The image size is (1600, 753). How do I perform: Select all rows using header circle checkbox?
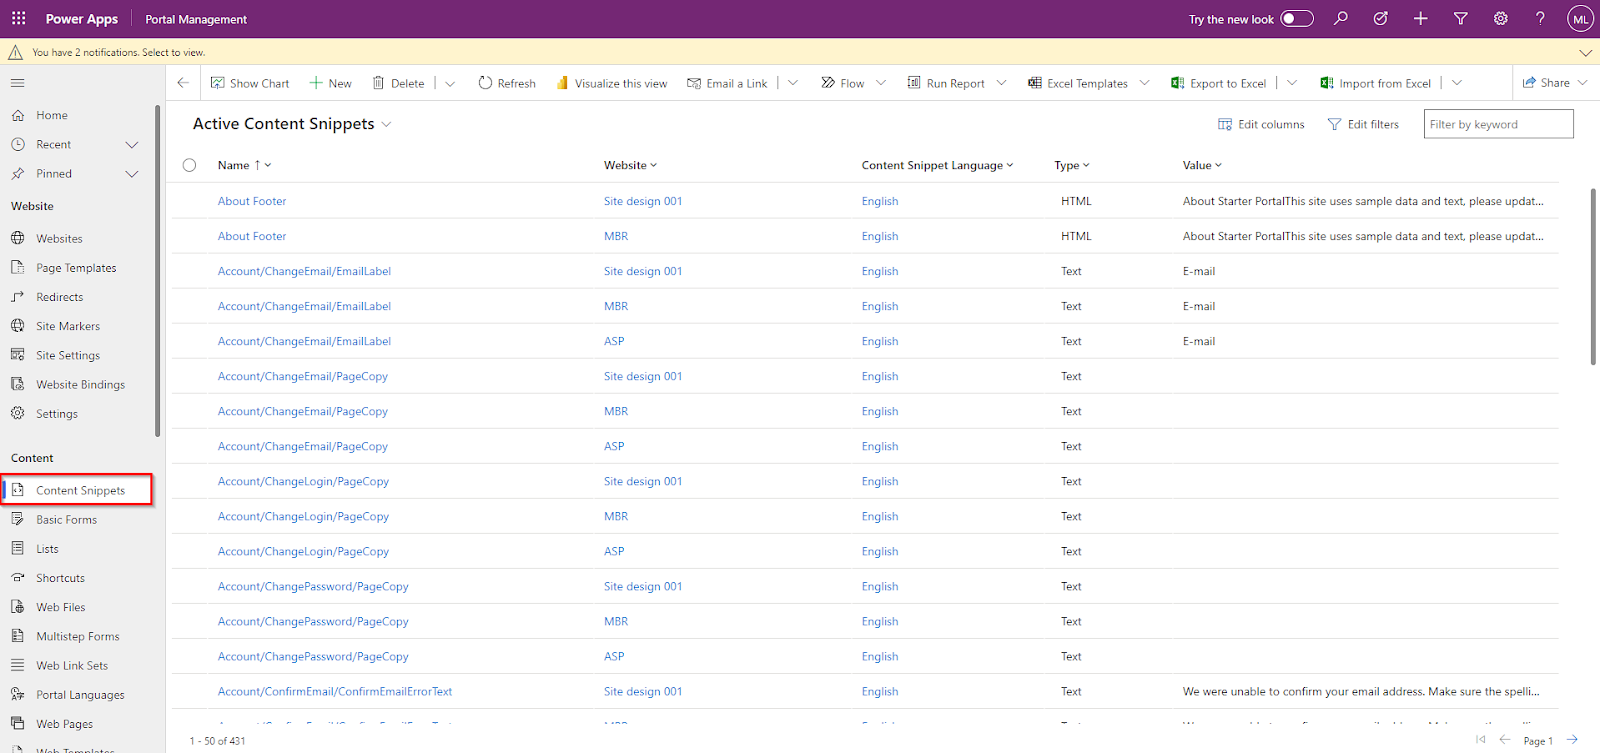coord(189,165)
